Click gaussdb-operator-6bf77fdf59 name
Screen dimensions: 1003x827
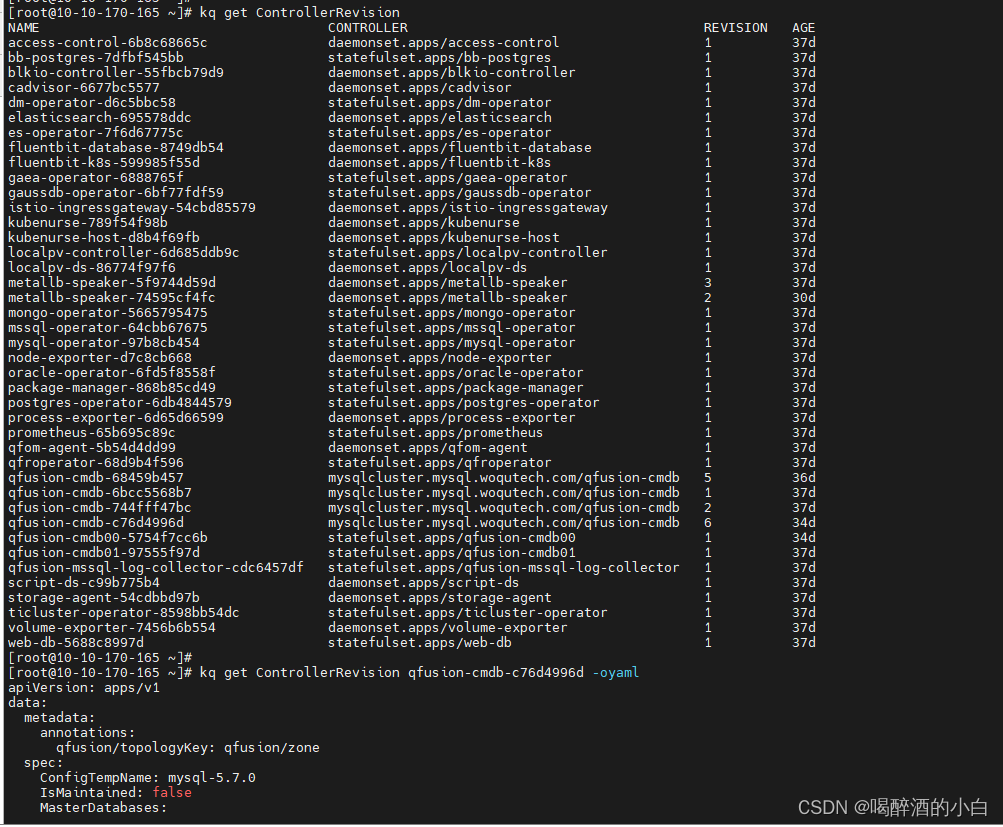[x=116, y=193]
